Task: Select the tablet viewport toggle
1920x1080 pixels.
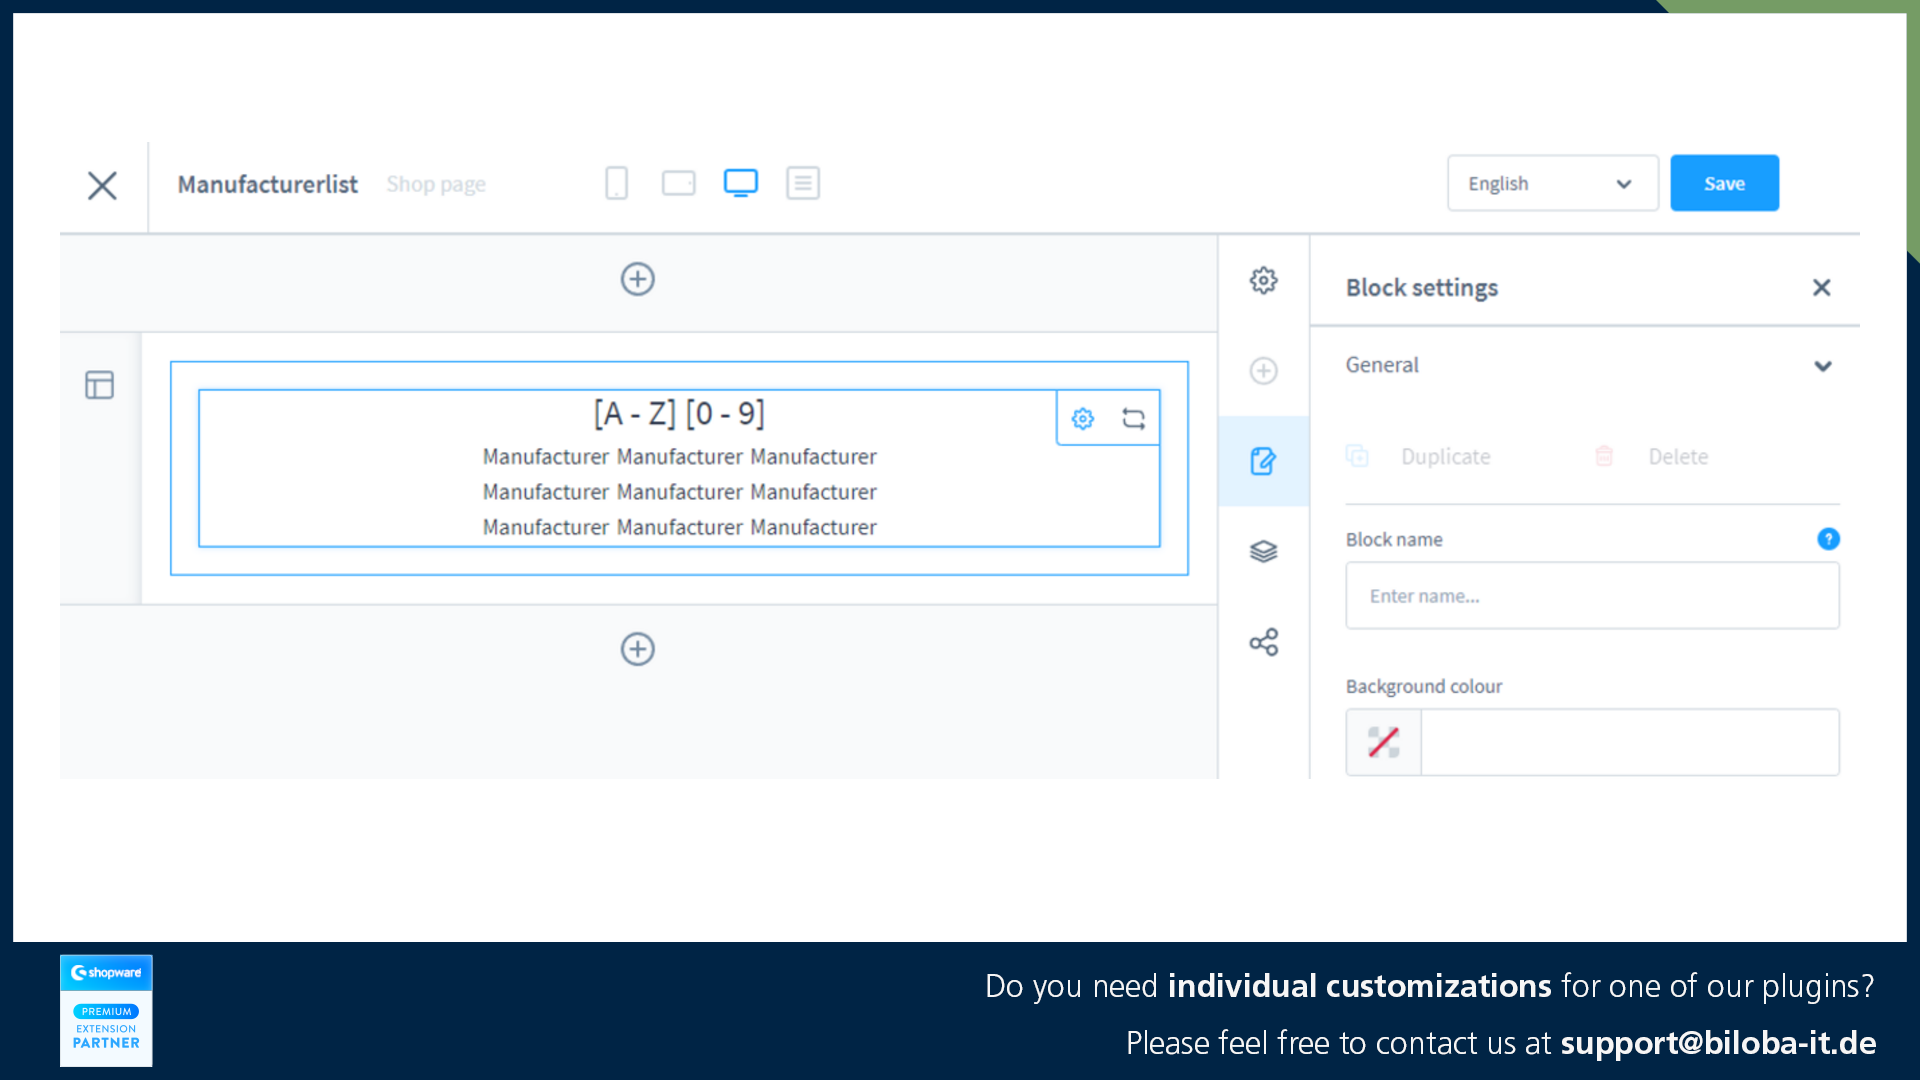Action: (679, 182)
